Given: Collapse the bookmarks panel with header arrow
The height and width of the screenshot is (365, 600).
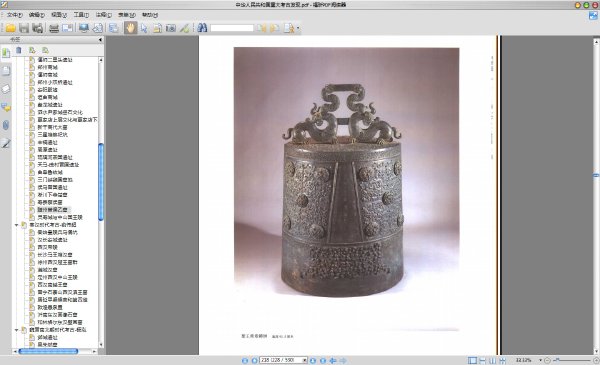Looking at the screenshot, I should pyautogui.click(x=100, y=39).
